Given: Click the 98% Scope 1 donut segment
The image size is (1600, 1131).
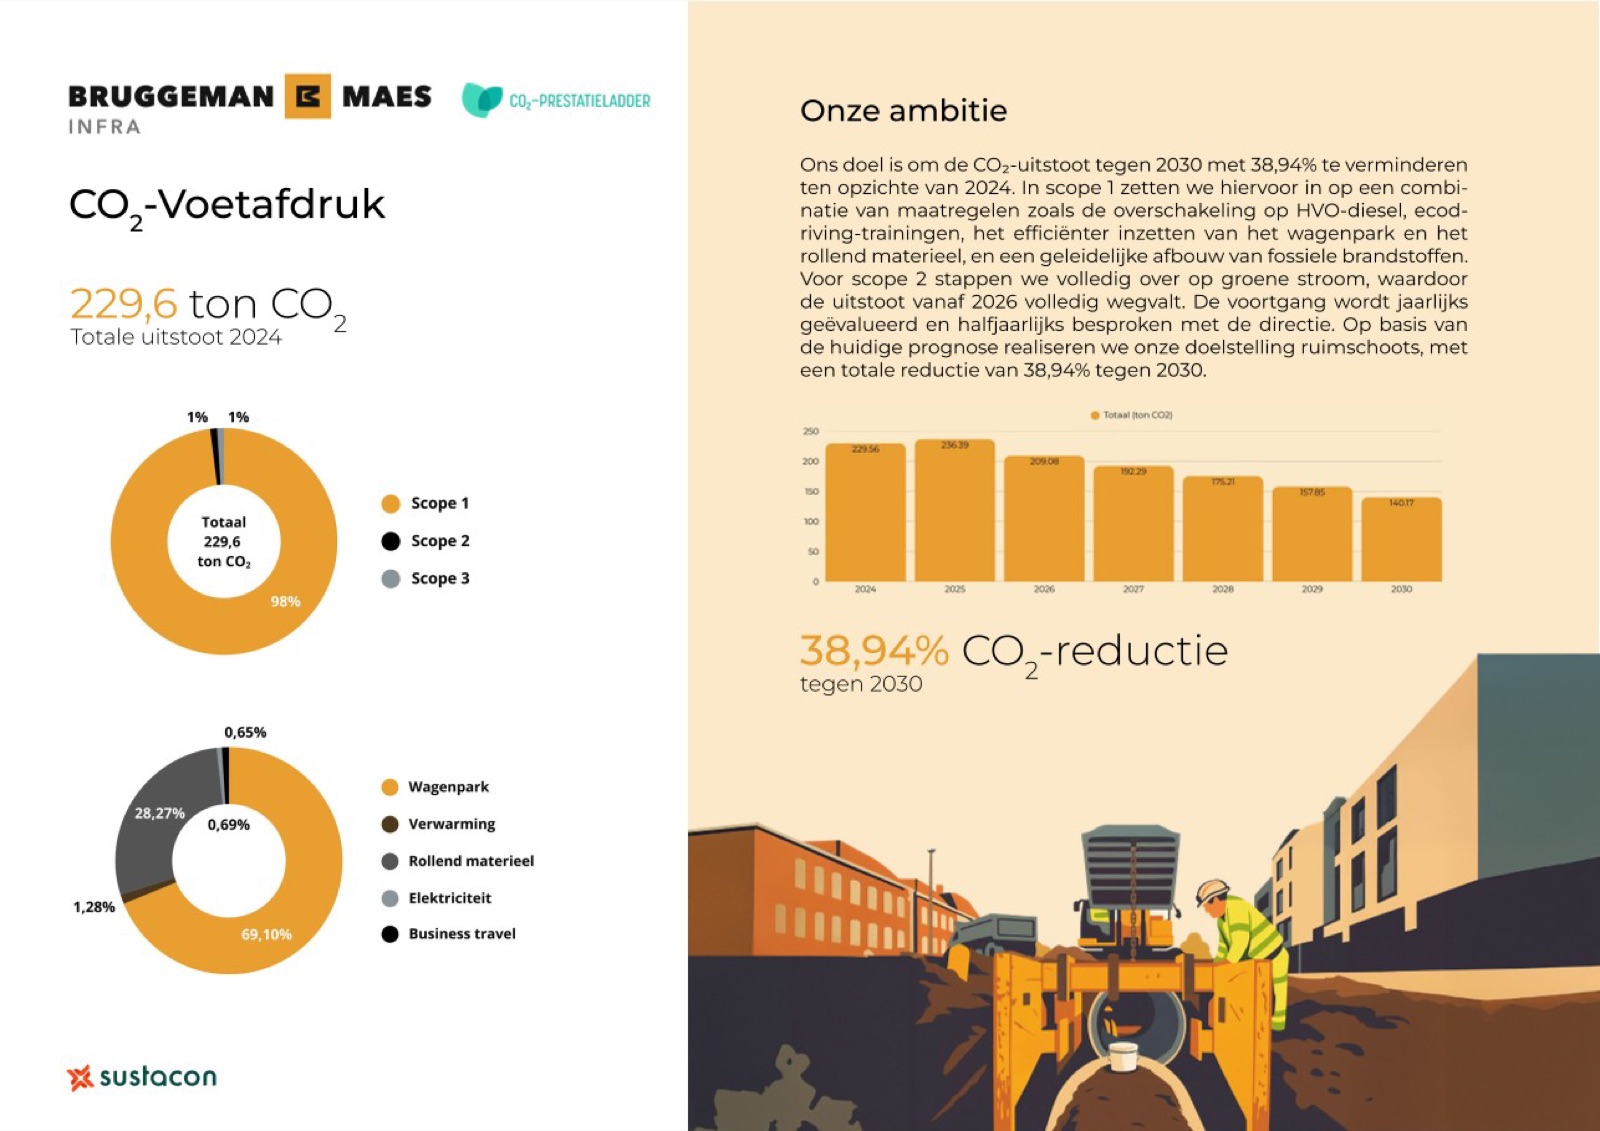Looking at the screenshot, I should click(285, 601).
